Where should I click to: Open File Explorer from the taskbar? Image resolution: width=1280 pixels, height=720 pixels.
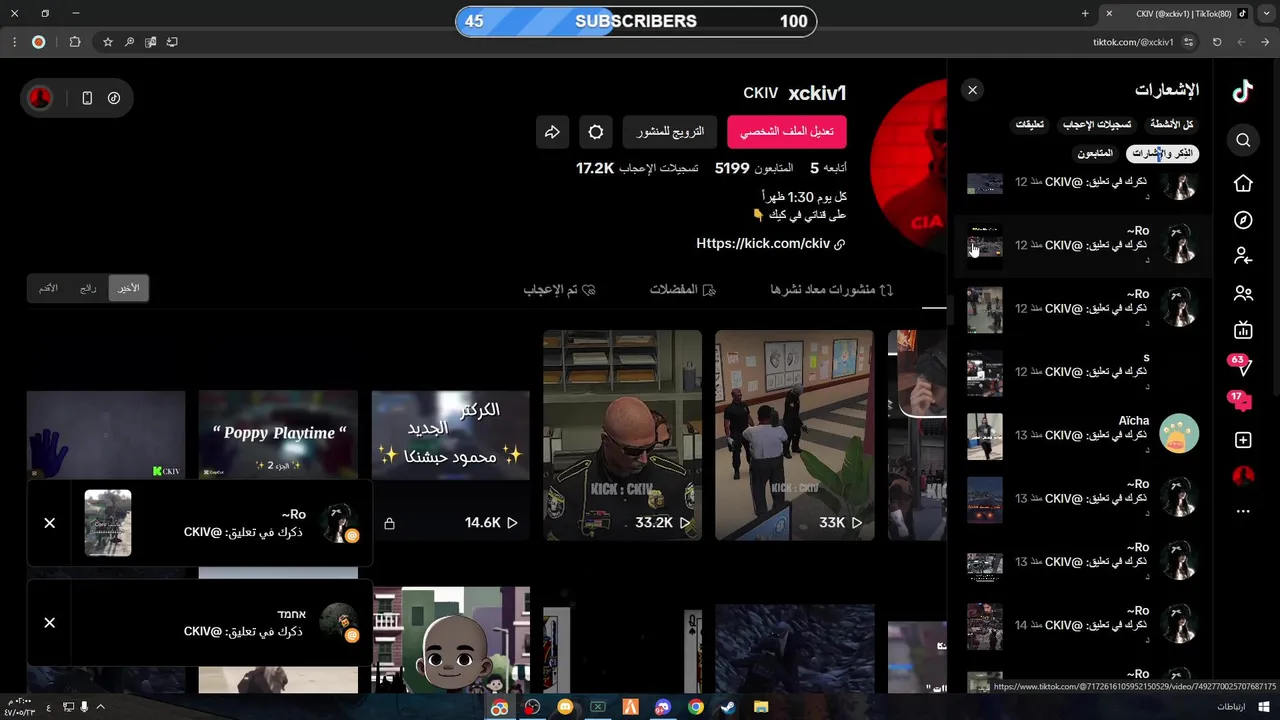pyautogui.click(x=761, y=707)
